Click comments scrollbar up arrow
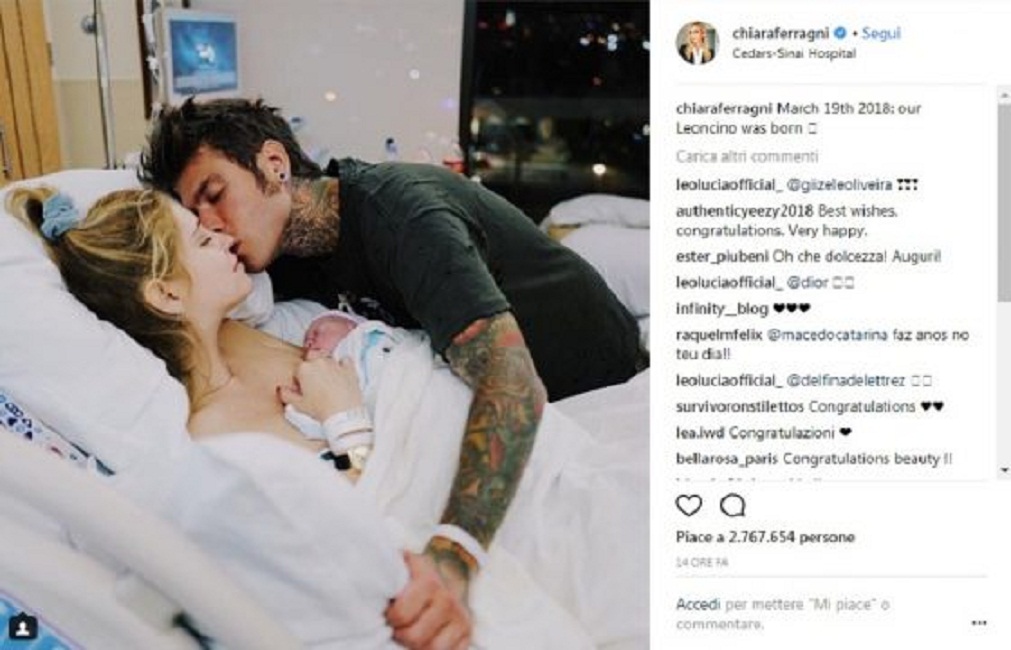 point(1005,95)
